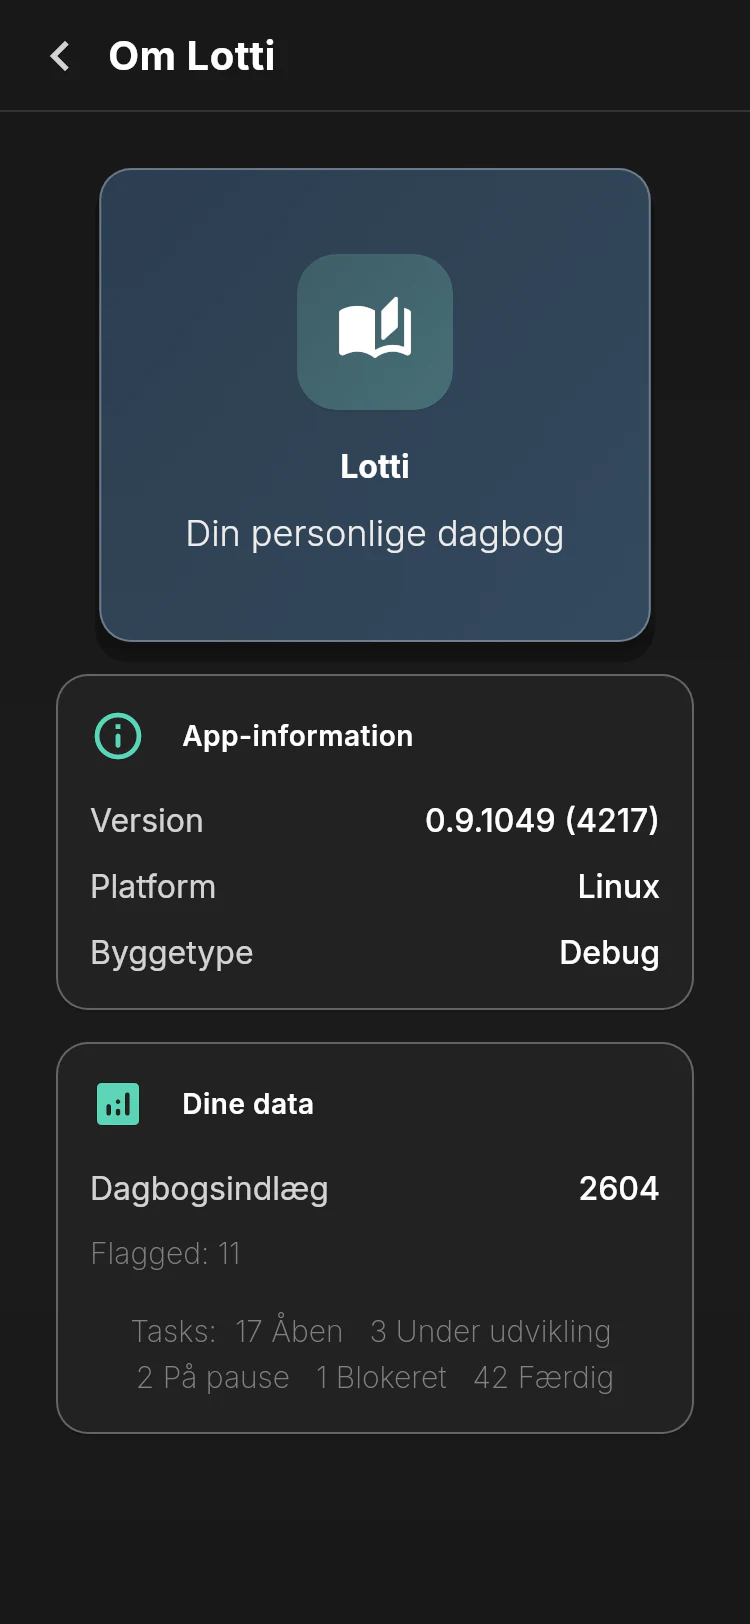Go back using the chevron arrow

tap(60, 56)
